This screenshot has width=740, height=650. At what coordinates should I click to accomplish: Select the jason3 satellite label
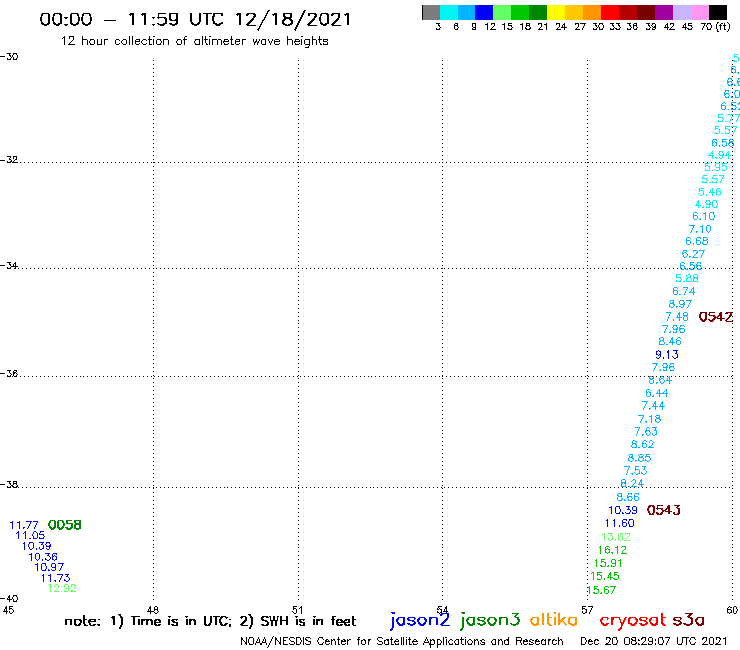(x=490, y=620)
